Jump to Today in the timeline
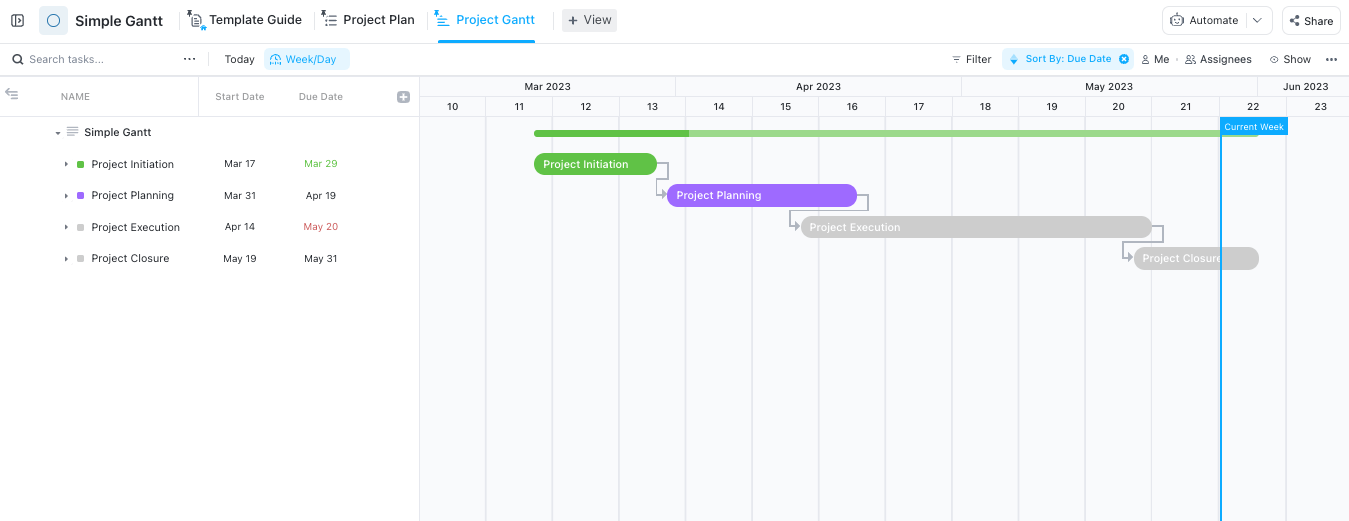 point(239,59)
